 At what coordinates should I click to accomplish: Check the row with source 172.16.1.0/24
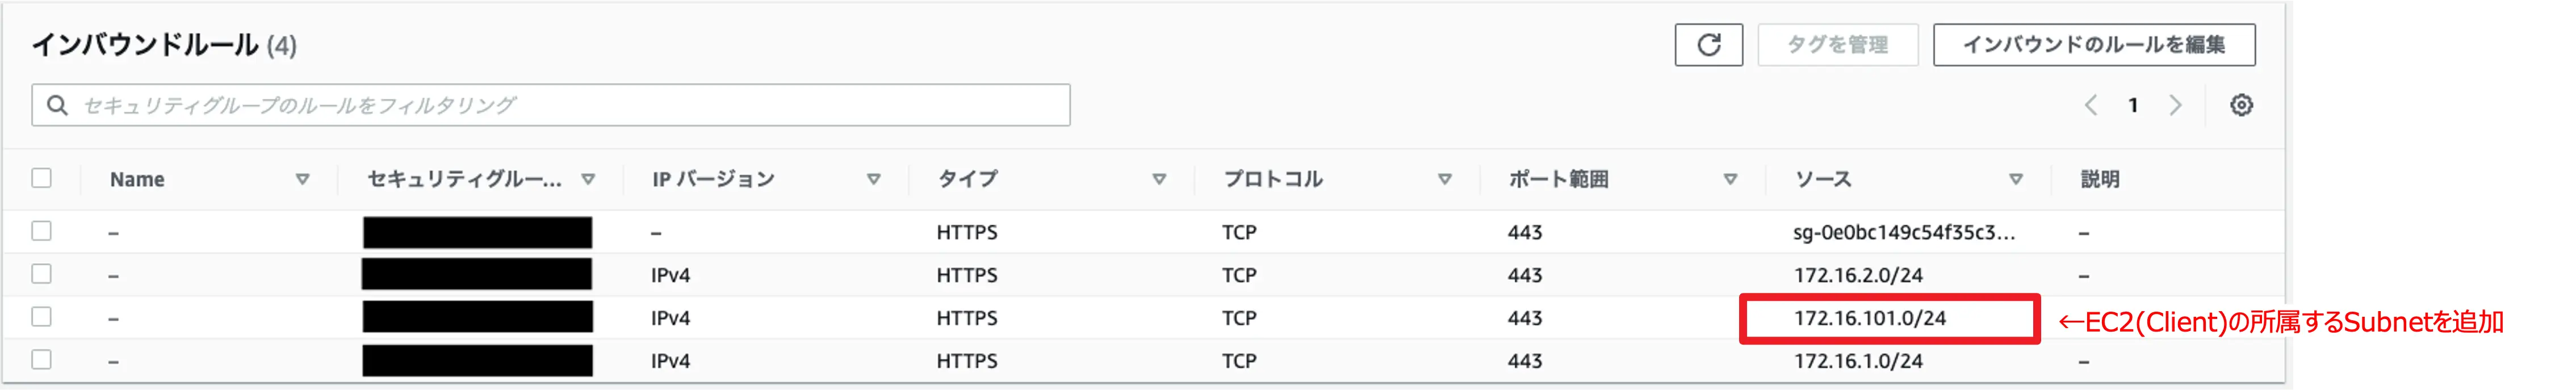tap(41, 360)
